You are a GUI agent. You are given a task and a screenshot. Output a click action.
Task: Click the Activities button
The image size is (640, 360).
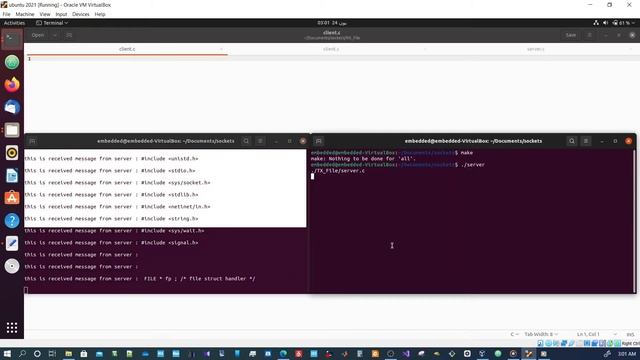click(x=14, y=23)
